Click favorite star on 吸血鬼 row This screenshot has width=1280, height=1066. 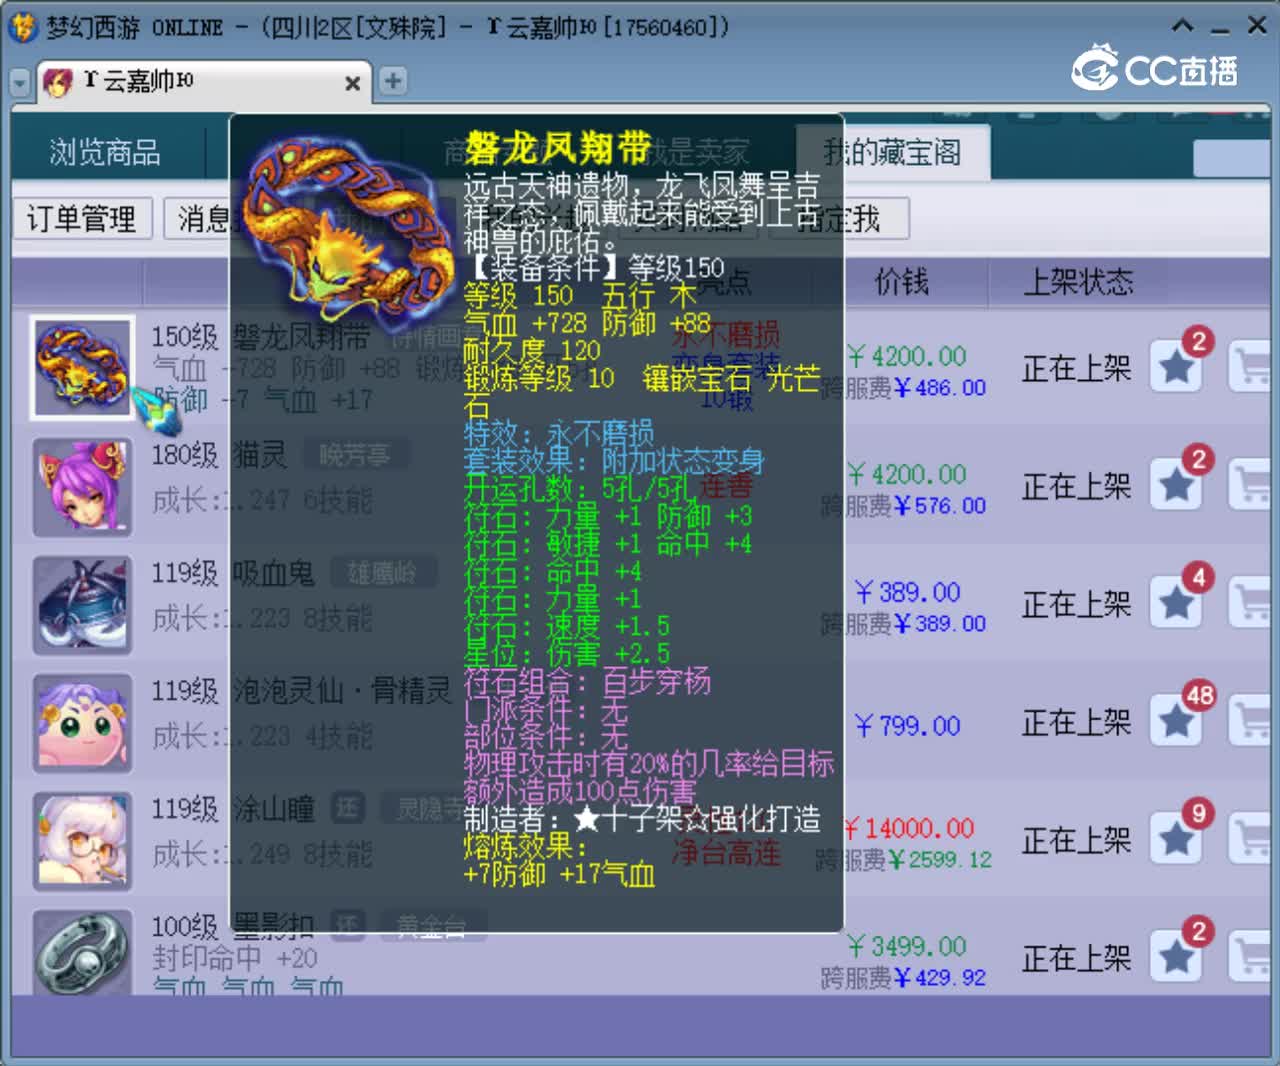(1176, 604)
